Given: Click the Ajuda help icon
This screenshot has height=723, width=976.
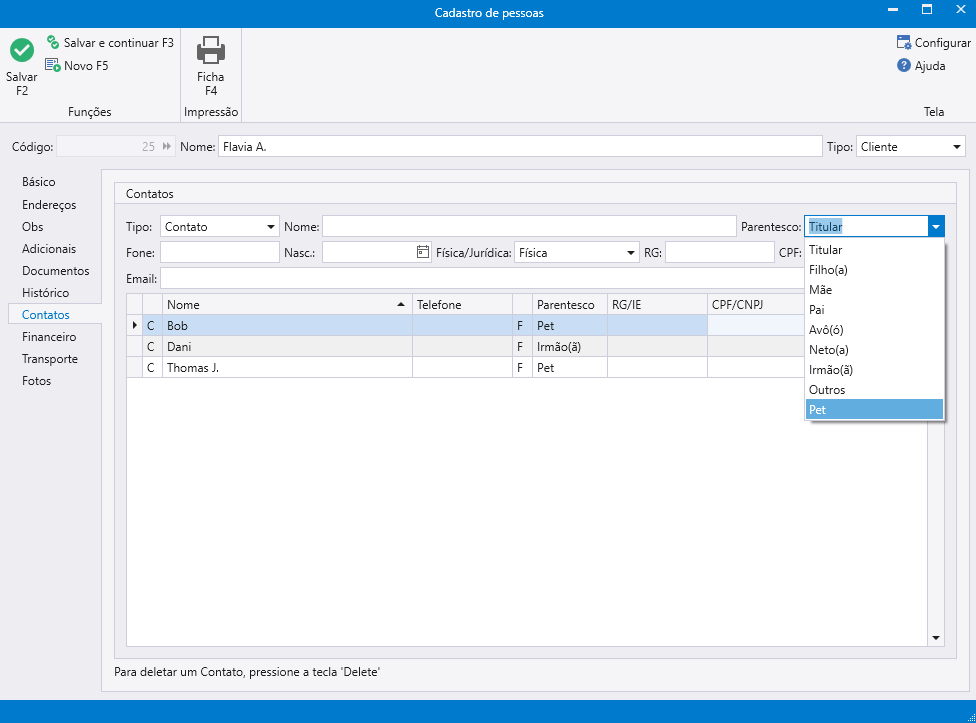Looking at the screenshot, I should [x=904, y=66].
